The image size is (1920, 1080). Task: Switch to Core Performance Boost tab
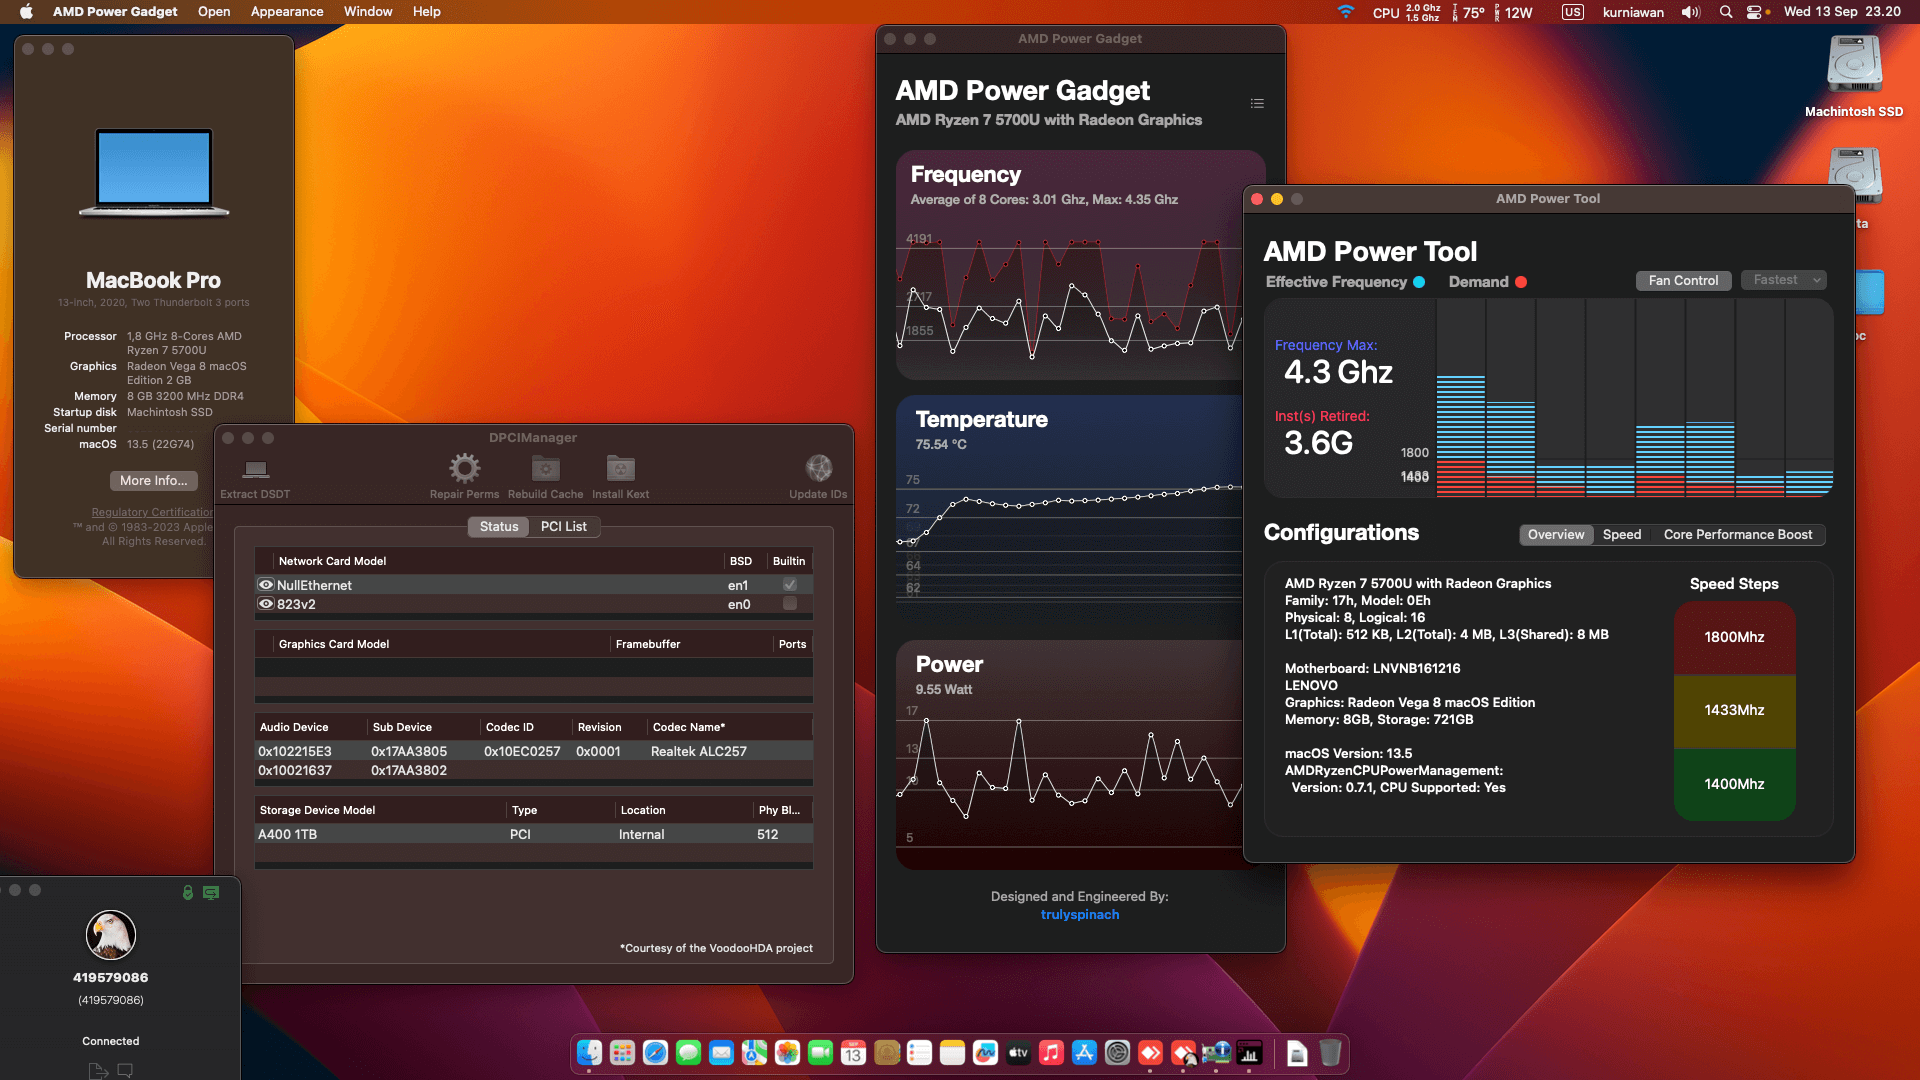pyautogui.click(x=1738, y=535)
